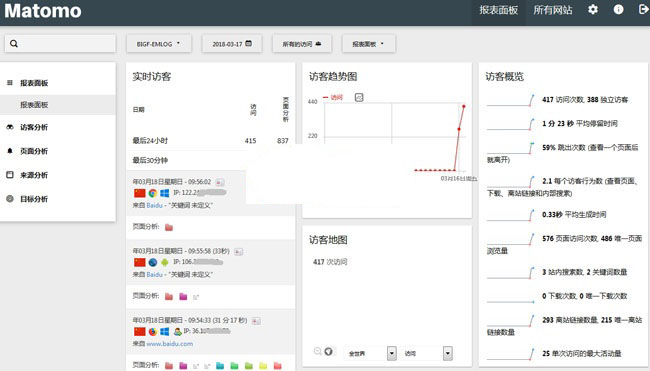Click the logout icon in top bar

pos(644,9)
